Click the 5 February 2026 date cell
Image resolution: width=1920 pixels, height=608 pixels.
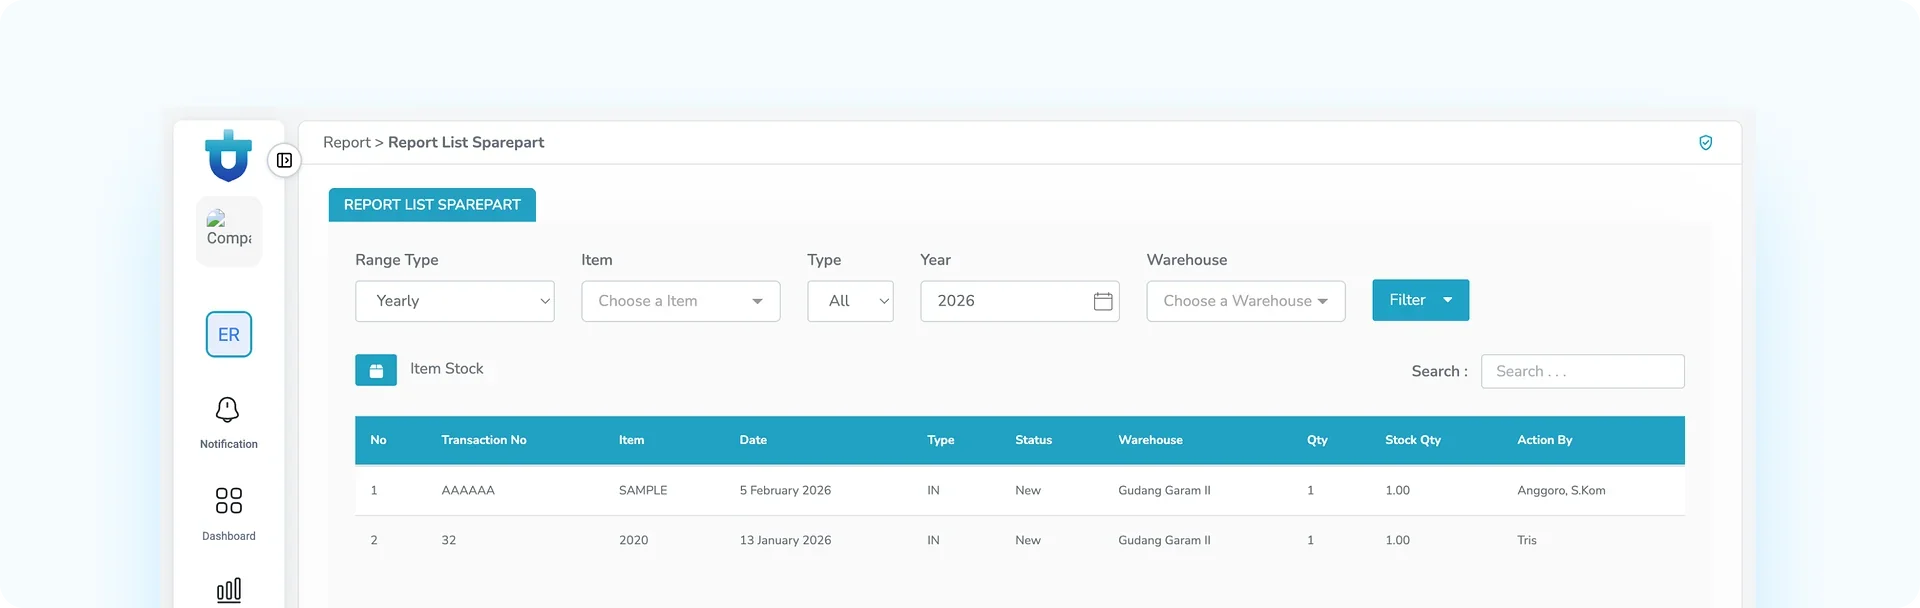tap(785, 491)
